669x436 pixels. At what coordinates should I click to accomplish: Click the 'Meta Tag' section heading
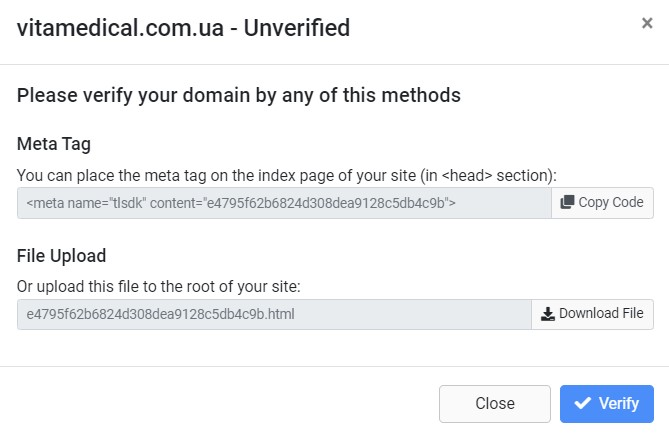coord(54,144)
